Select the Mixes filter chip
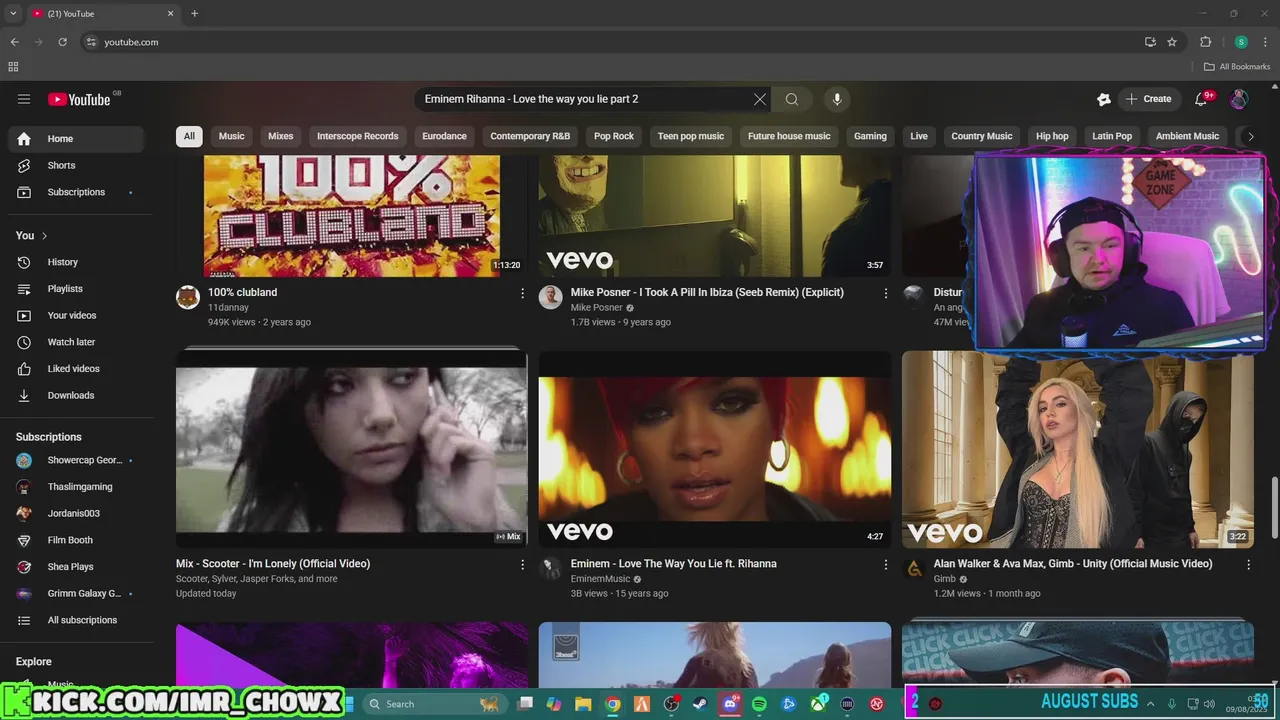1280x720 pixels. pyautogui.click(x=281, y=136)
